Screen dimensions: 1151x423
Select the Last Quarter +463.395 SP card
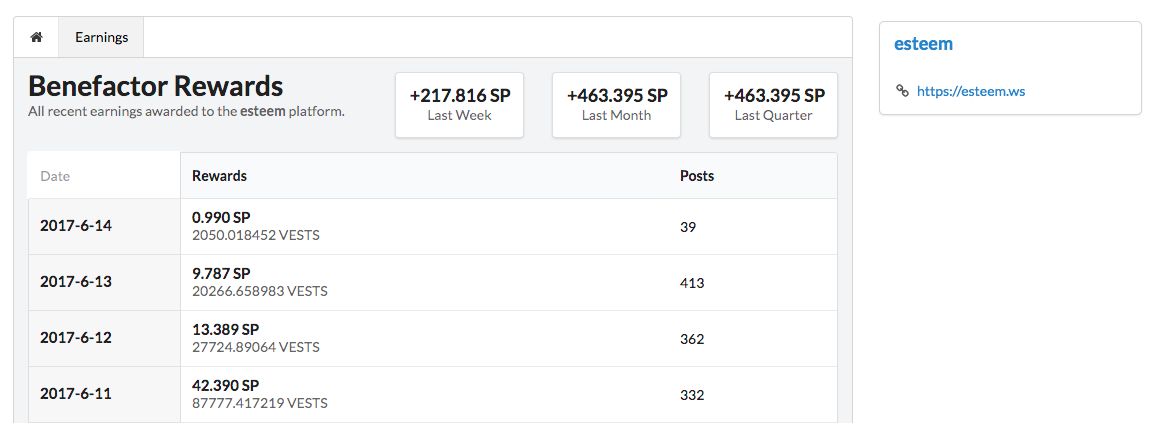(774, 104)
